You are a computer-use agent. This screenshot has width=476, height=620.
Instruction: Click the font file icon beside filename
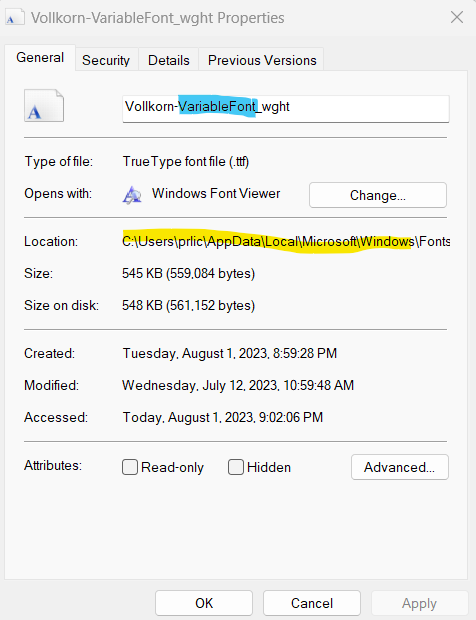[44, 106]
